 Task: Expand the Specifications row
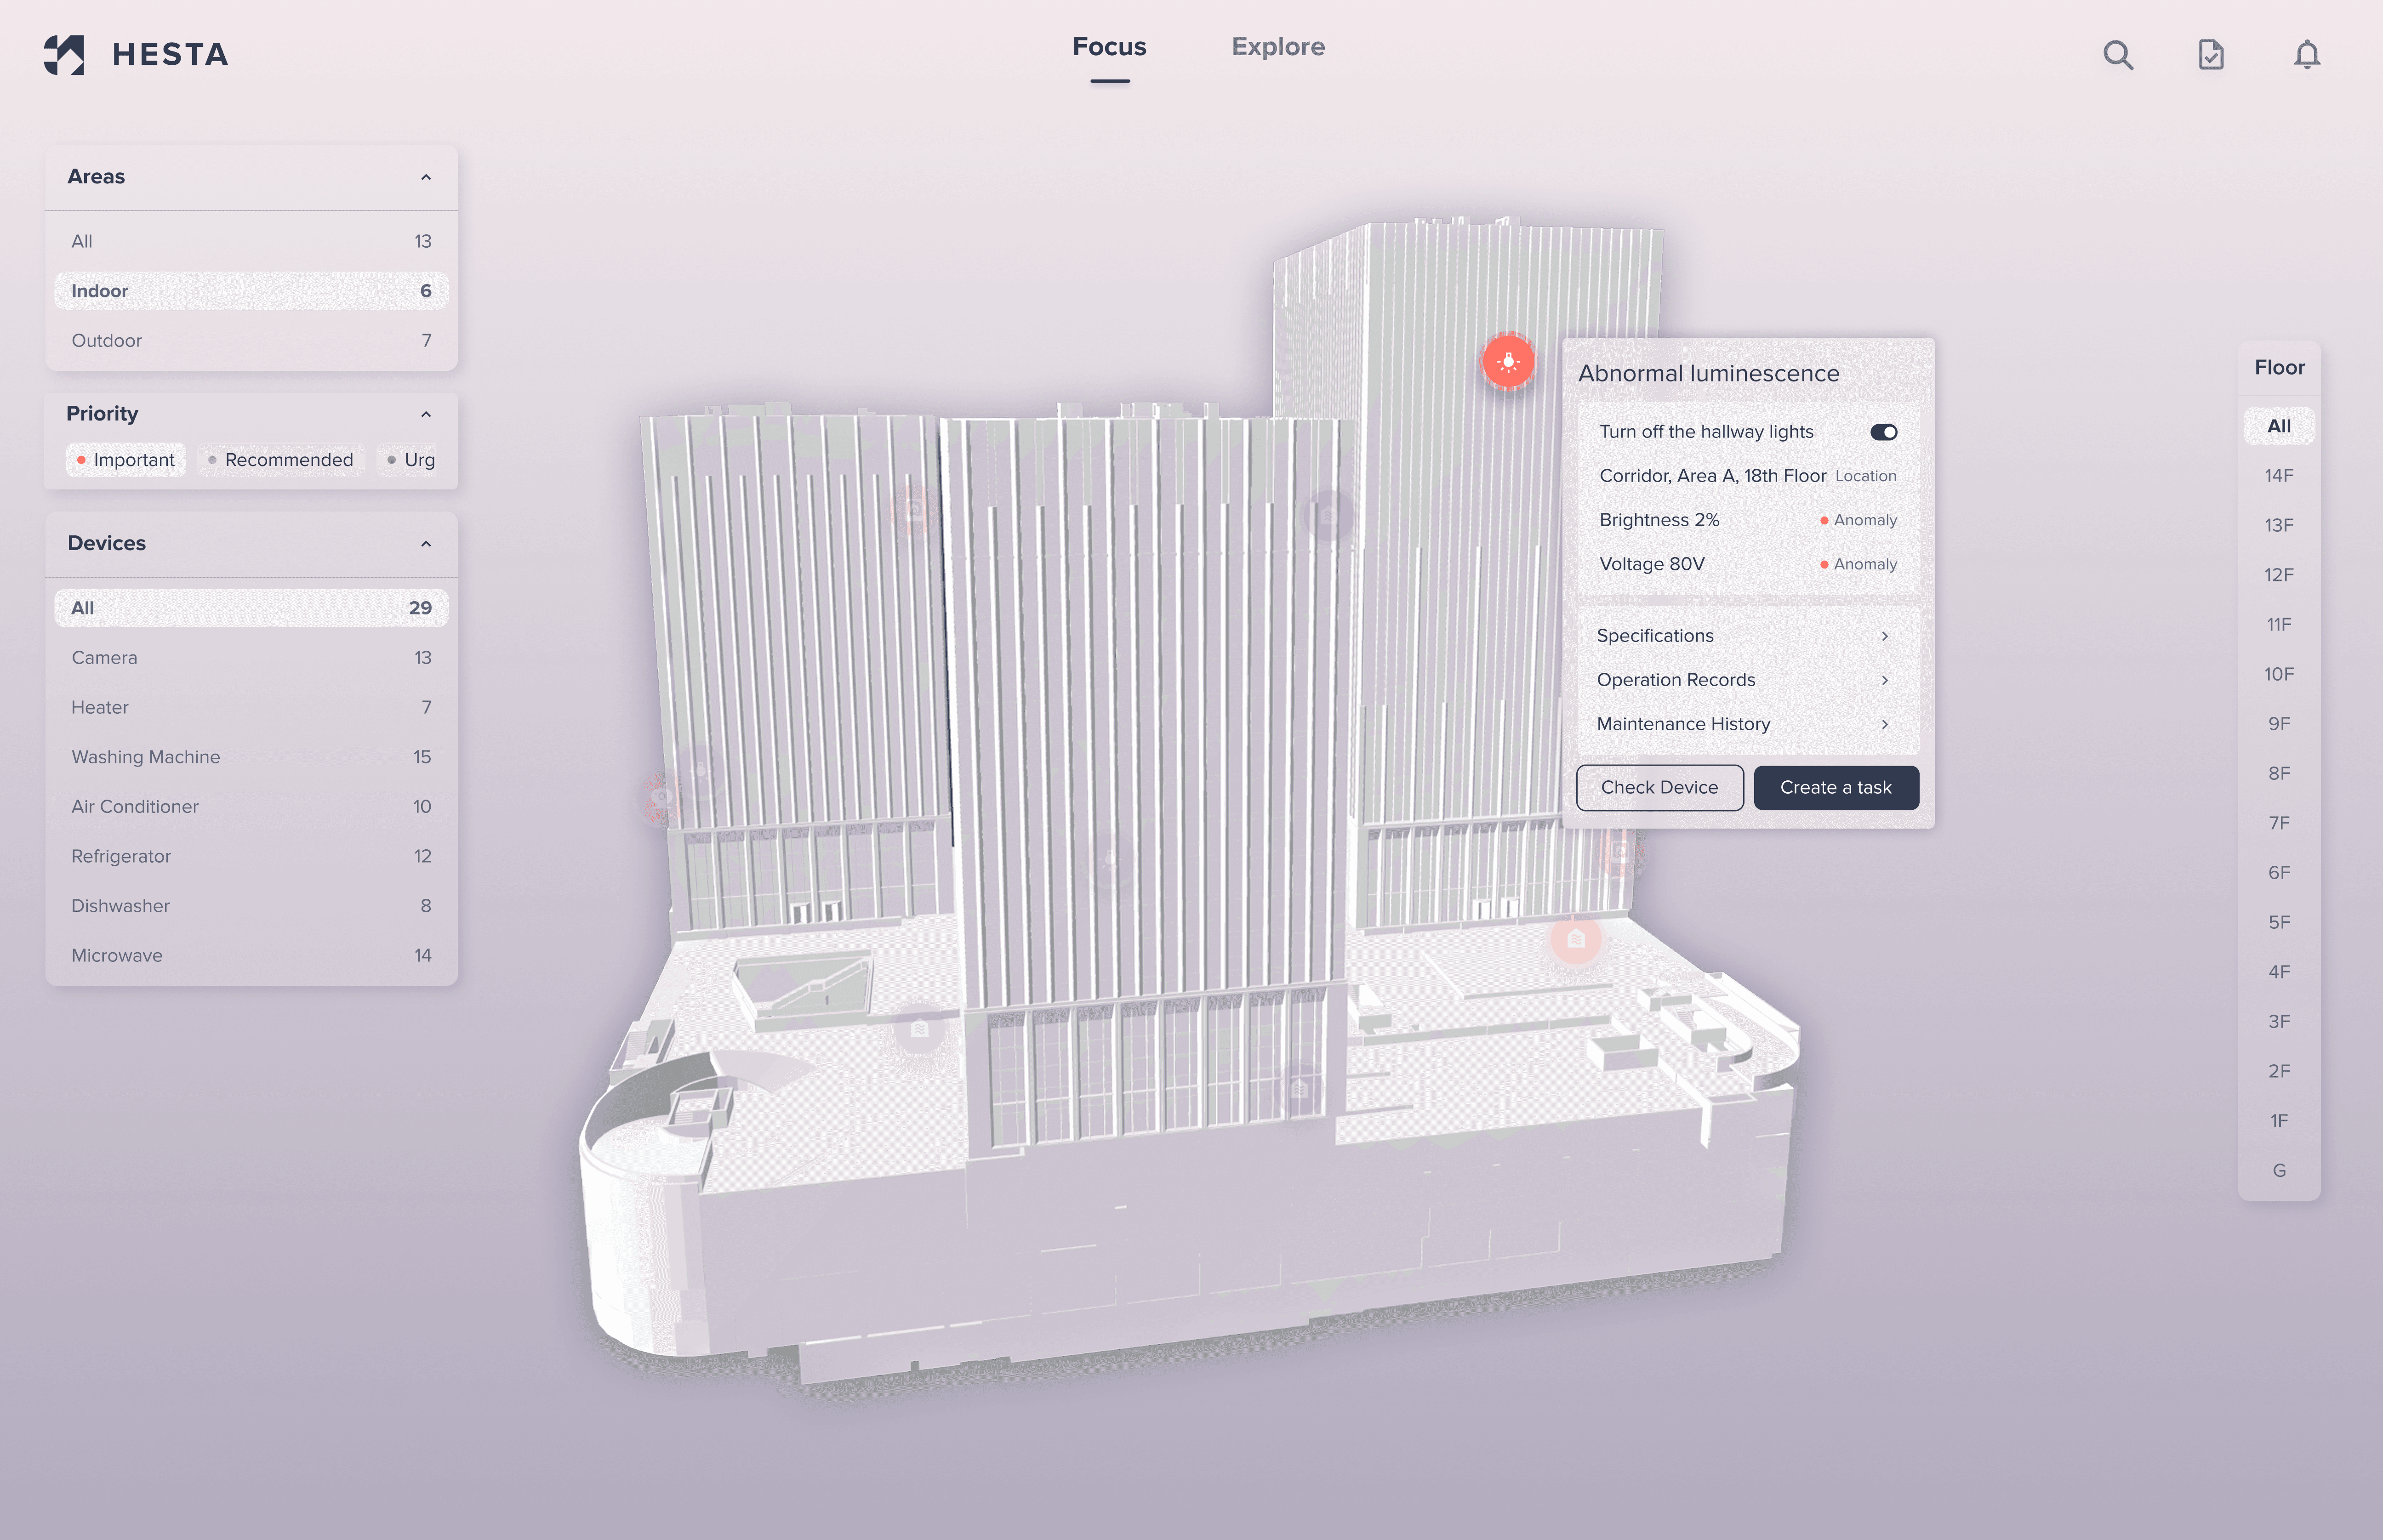[x=1746, y=636]
